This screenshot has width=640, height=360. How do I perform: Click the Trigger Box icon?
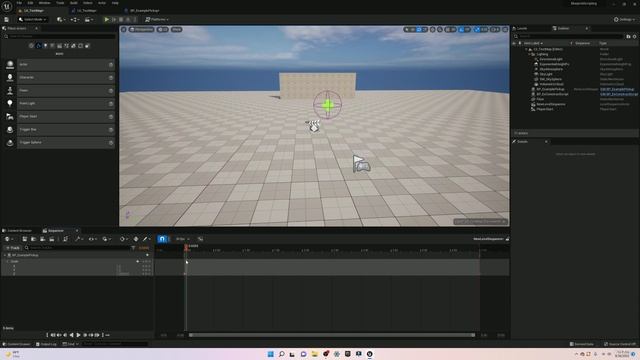pyautogui.click(x=10, y=130)
